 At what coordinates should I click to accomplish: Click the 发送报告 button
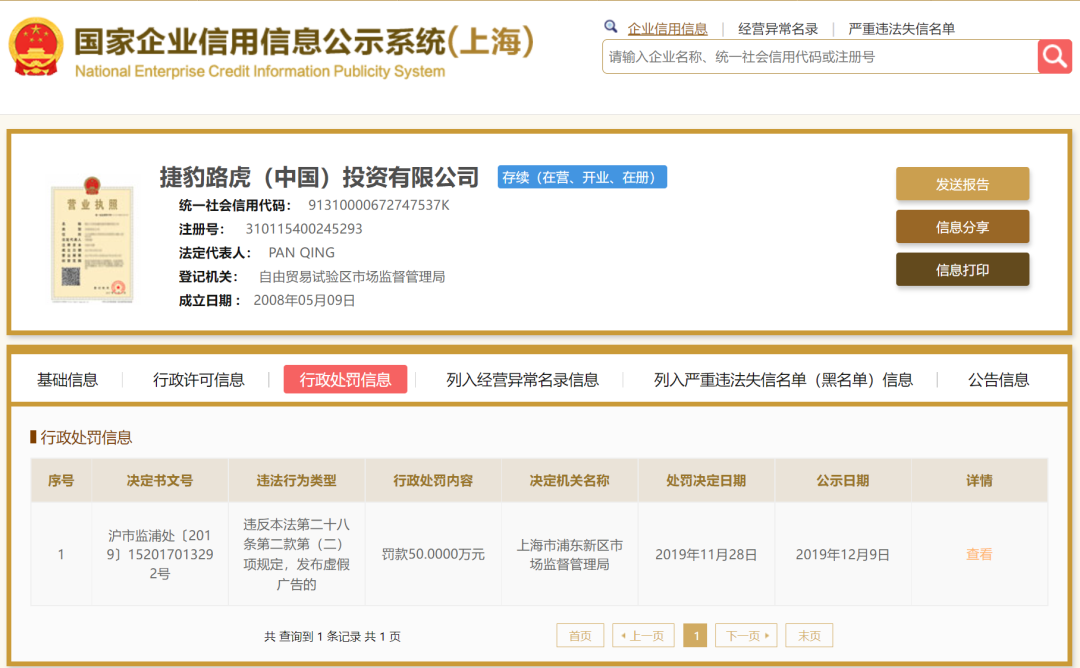[962, 184]
